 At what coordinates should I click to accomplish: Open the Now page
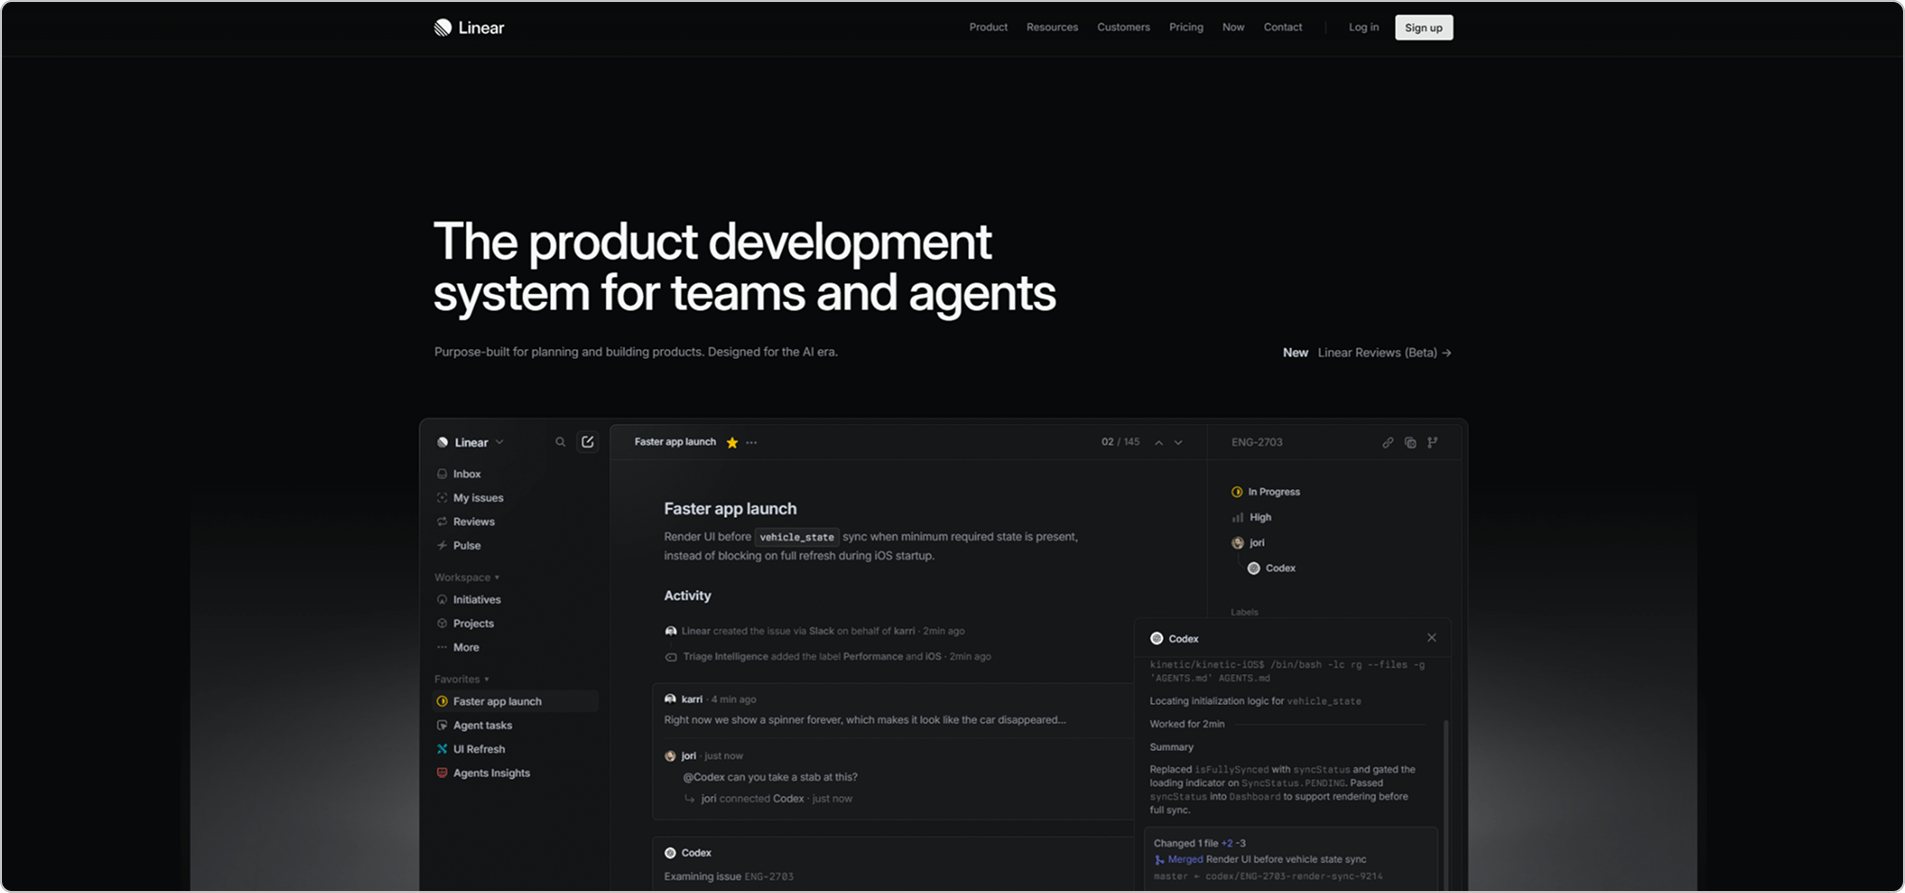[1233, 27]
